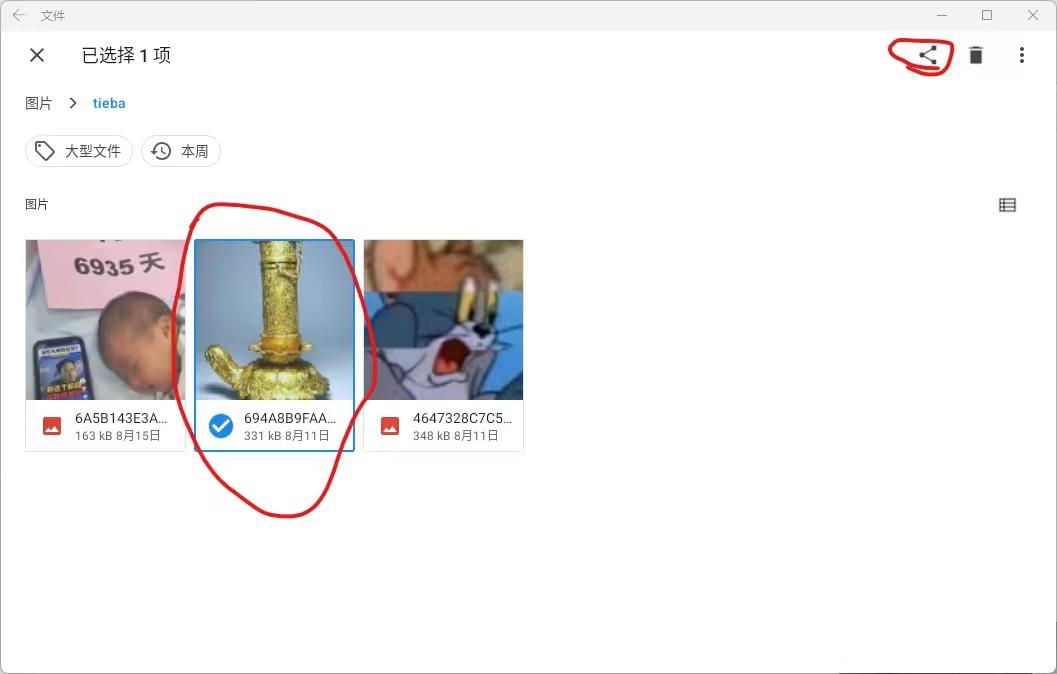Click the breadcrumb chevron after 图片
The image size is (1057, 674).
coord(72,103)
